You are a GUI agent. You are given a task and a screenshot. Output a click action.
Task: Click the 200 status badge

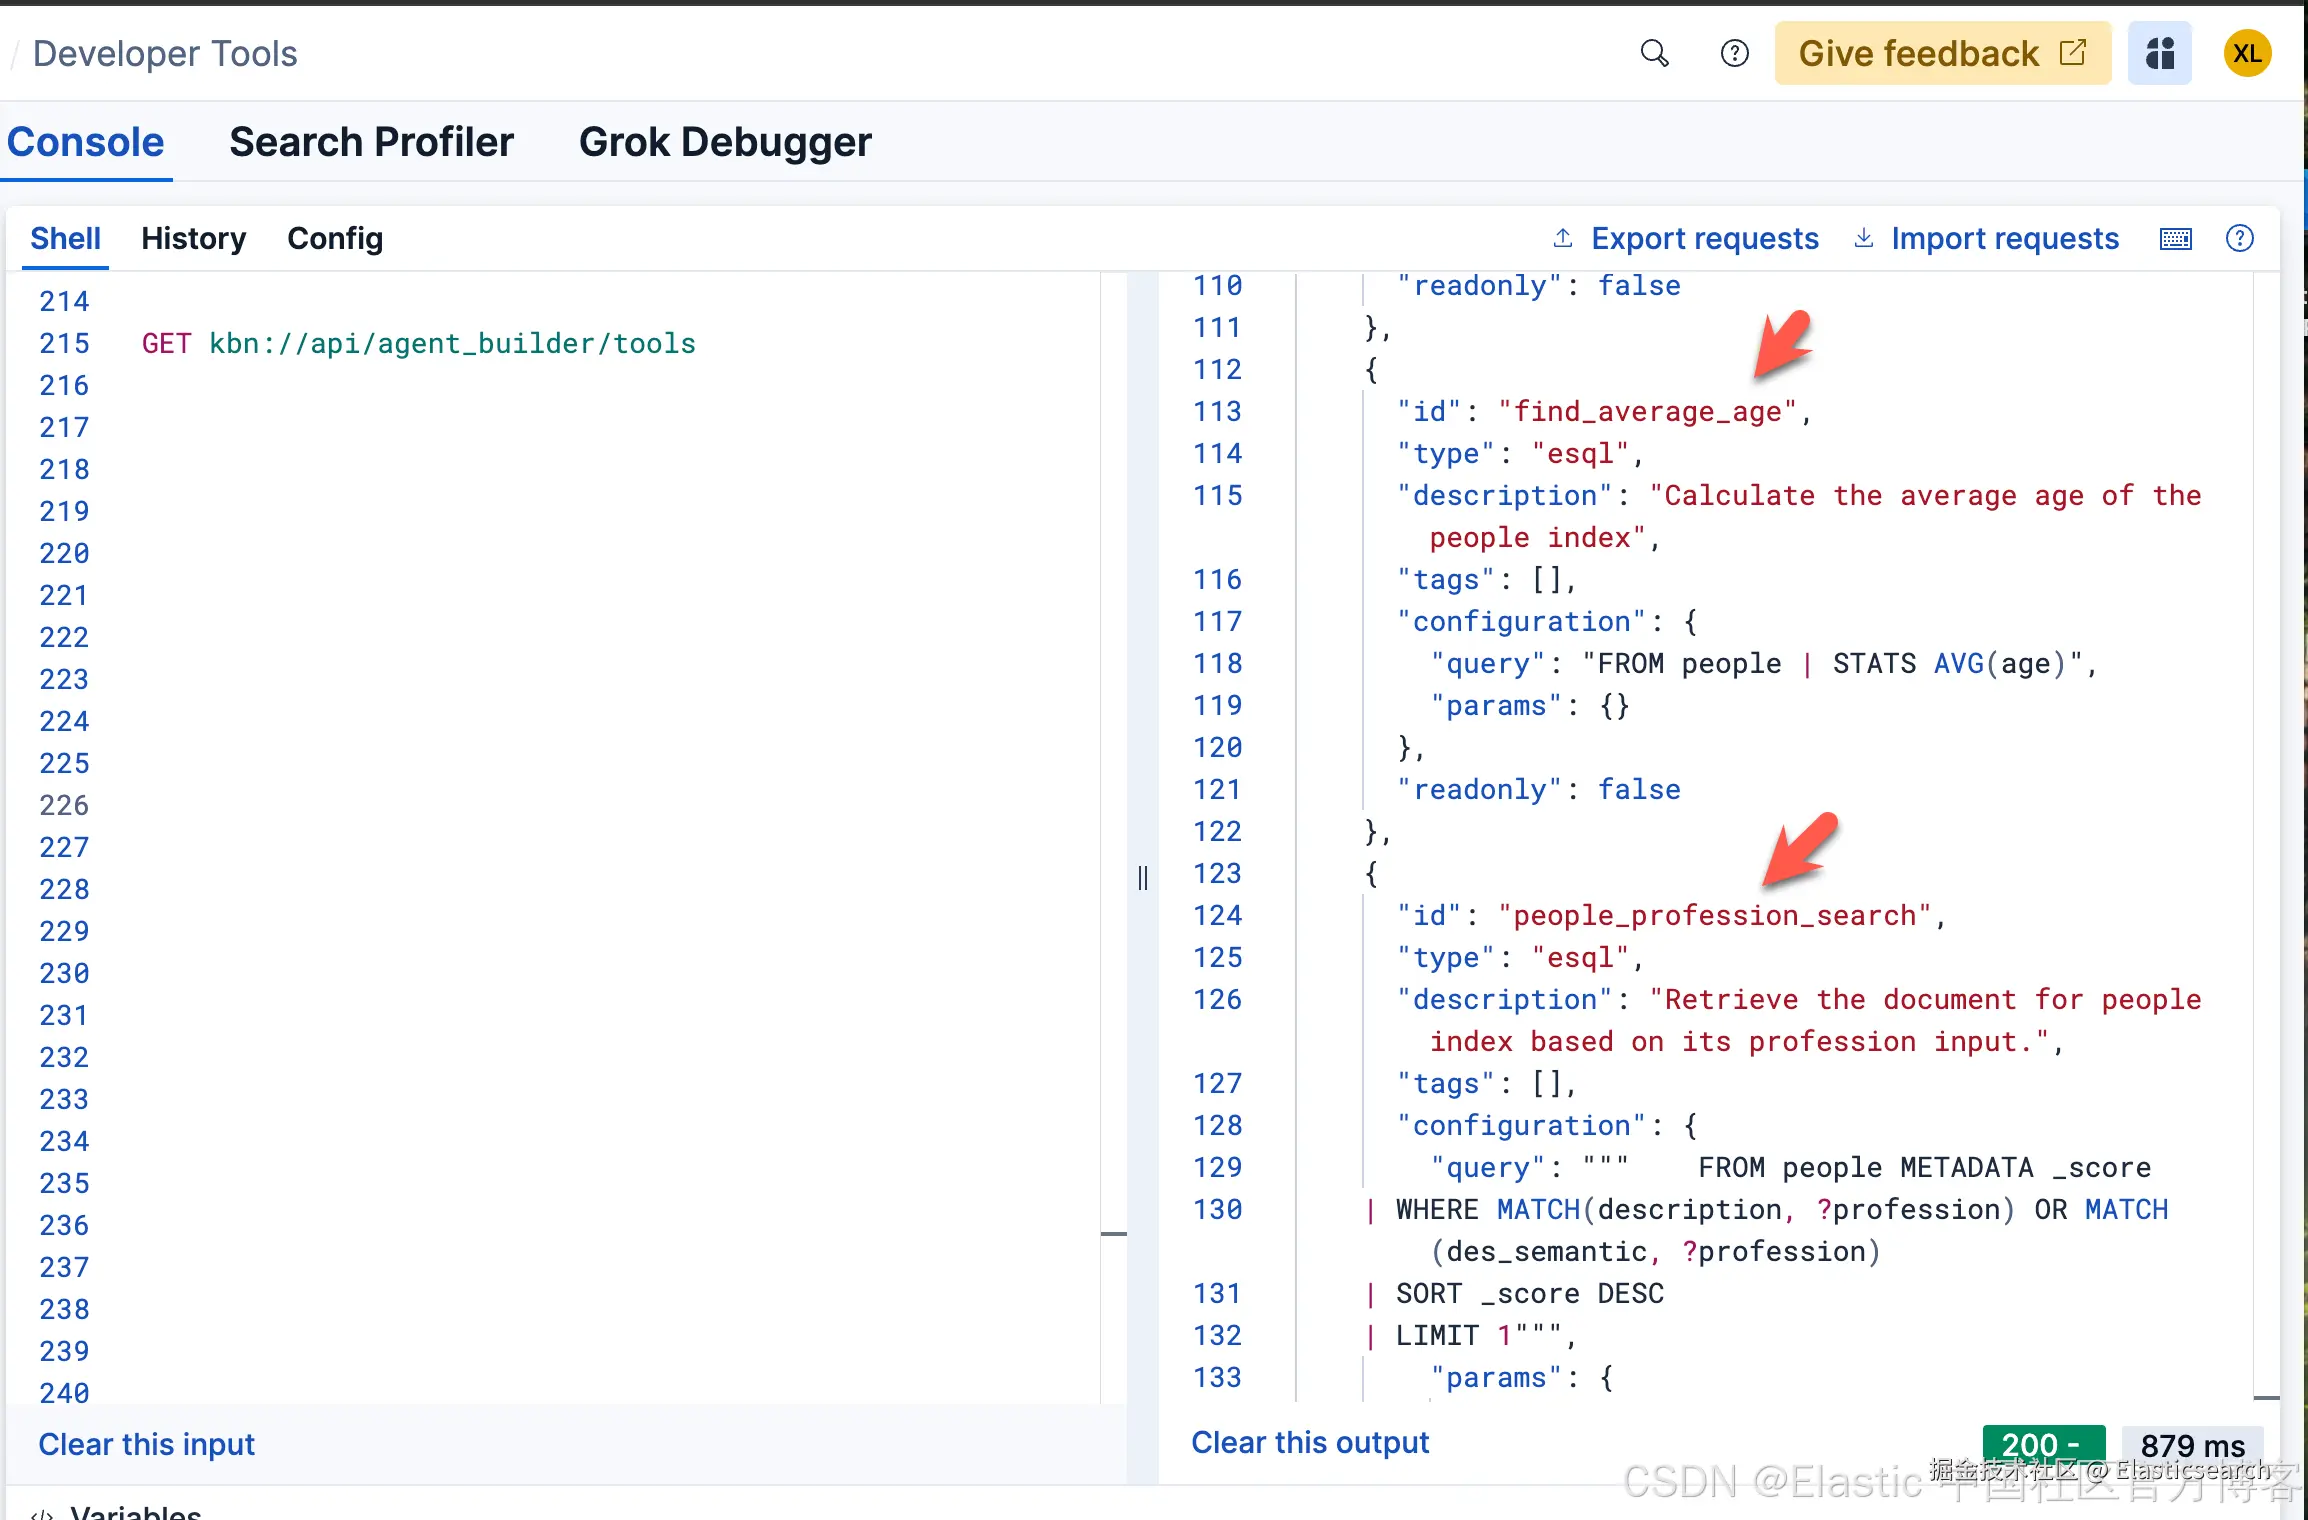[2042, 1445]
